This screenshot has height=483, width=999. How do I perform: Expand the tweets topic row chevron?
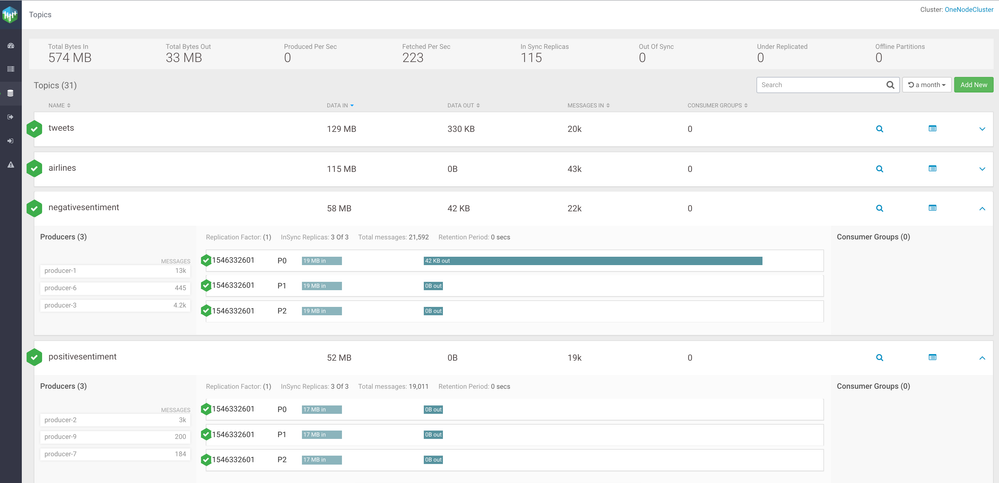[x=982, y=129]
